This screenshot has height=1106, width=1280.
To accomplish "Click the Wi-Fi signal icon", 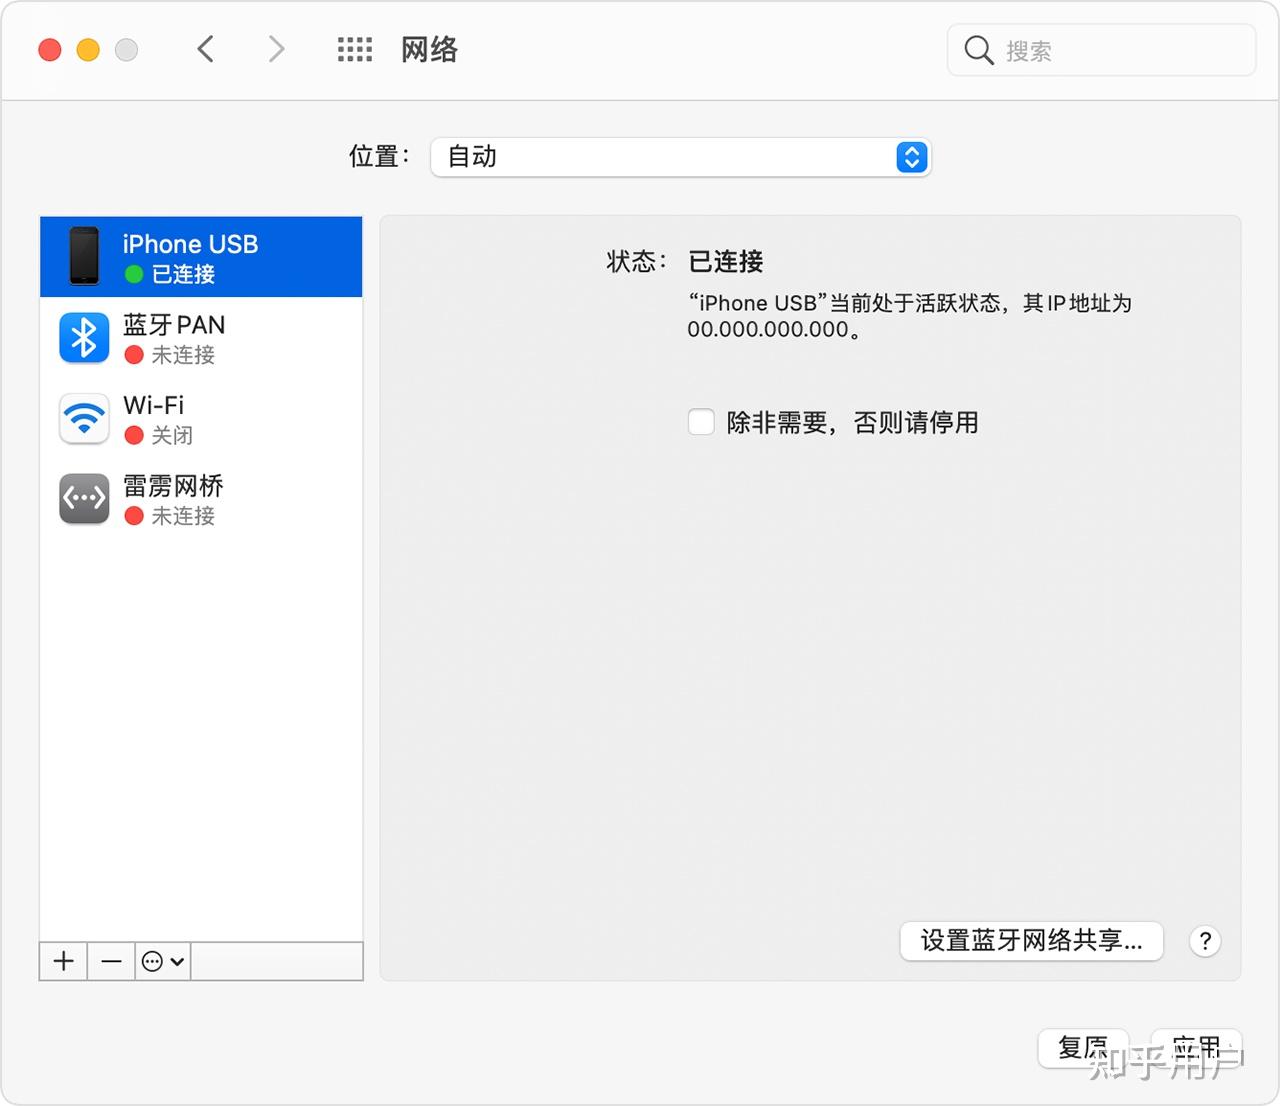I will click(84, 418).
